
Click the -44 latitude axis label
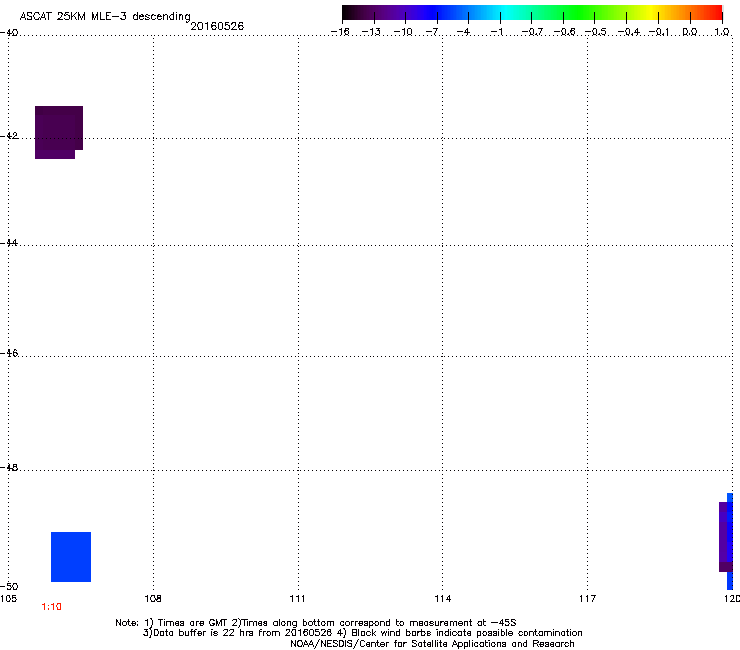point(9,243)
